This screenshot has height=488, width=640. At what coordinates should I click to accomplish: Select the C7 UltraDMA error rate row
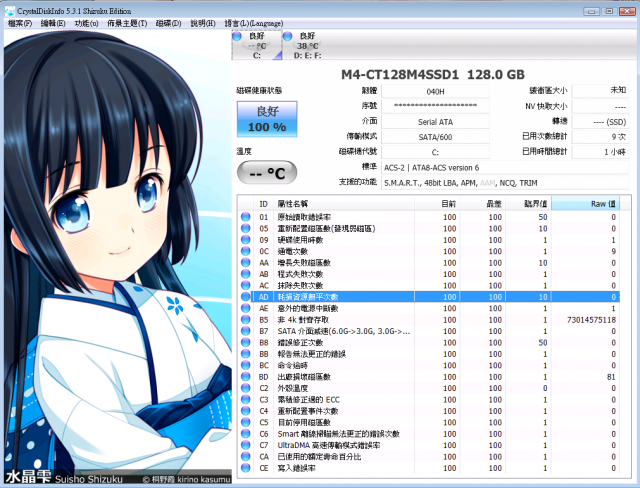click(x=429, y=446)
